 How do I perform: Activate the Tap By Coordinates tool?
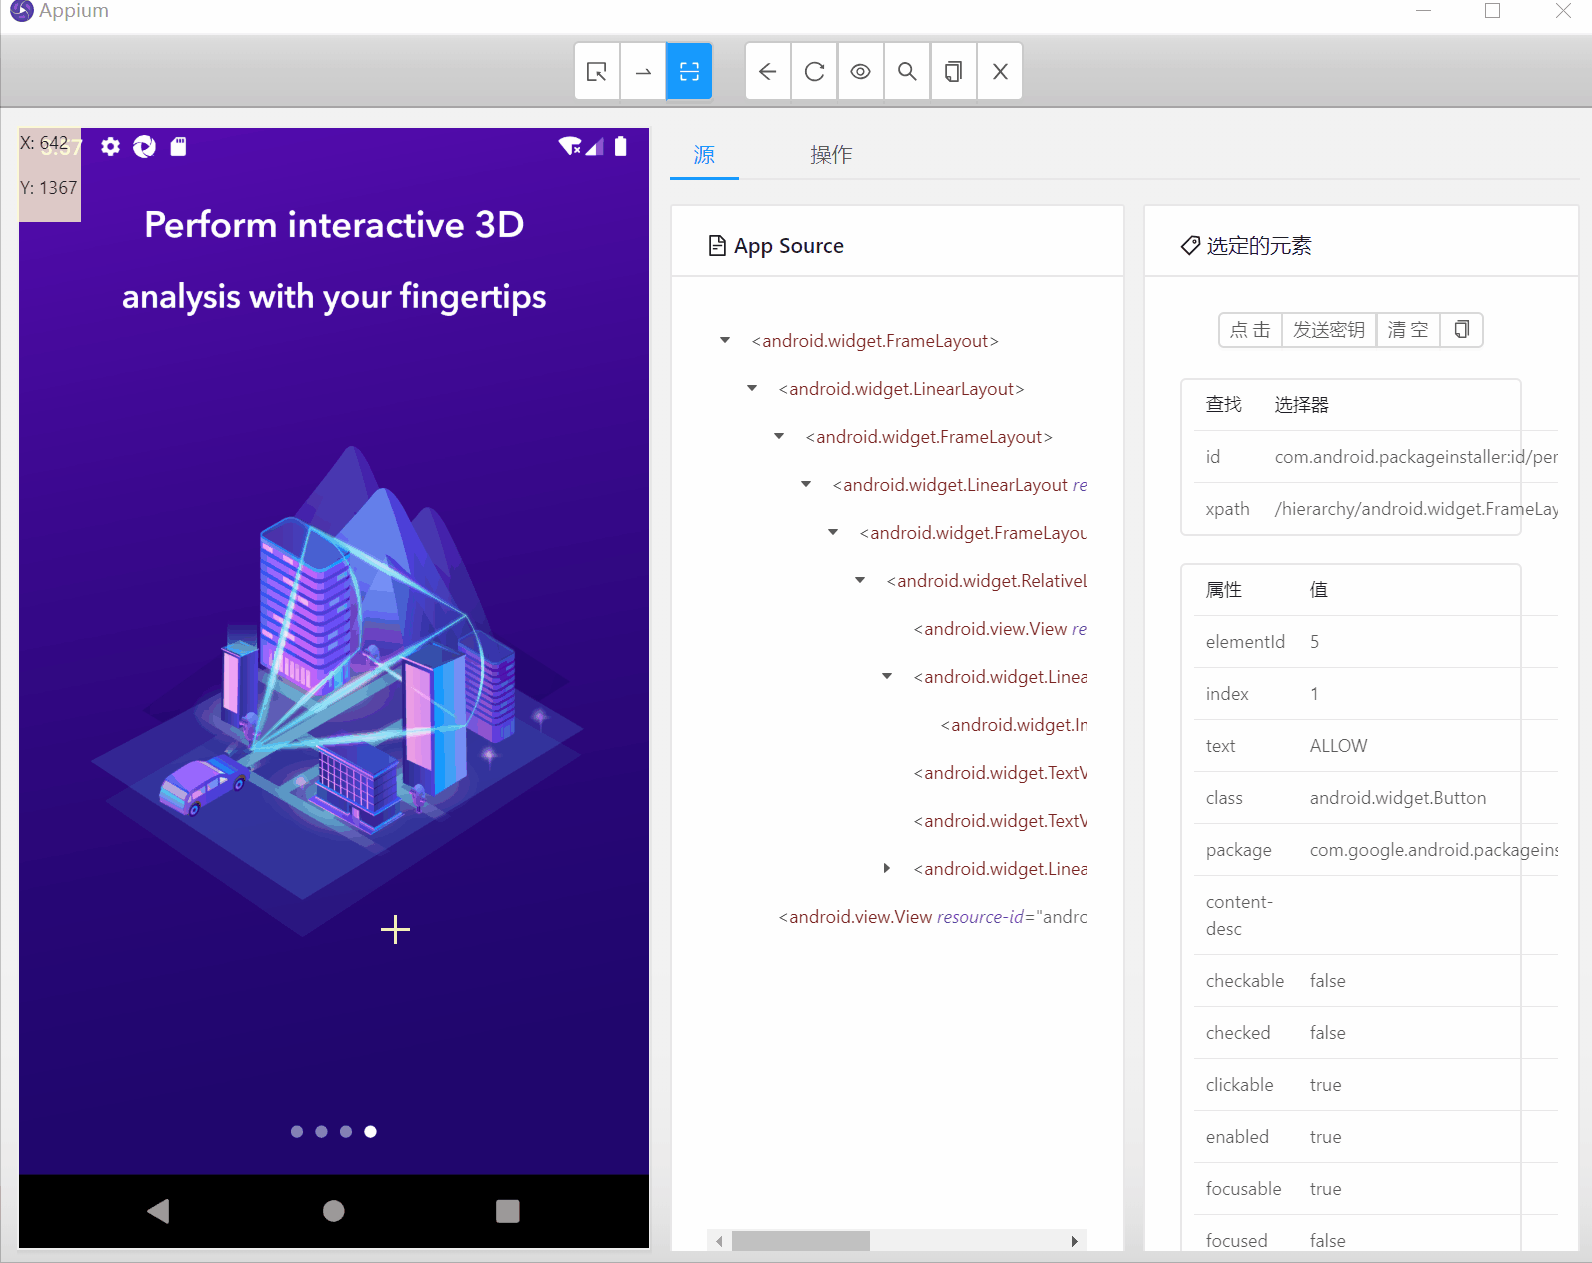pos(689,71)
